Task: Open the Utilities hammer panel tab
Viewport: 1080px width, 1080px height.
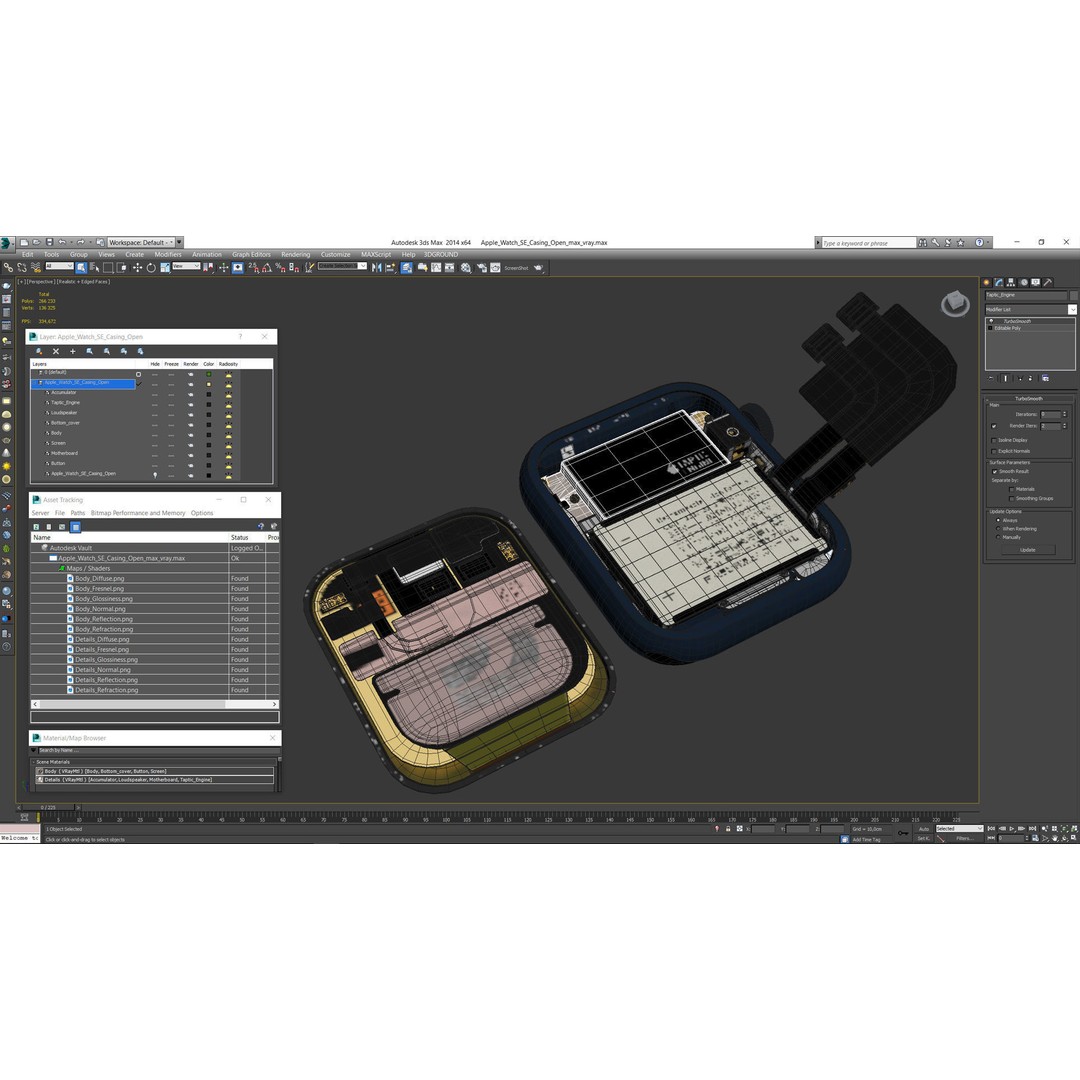Action: tap(1048, 282)
